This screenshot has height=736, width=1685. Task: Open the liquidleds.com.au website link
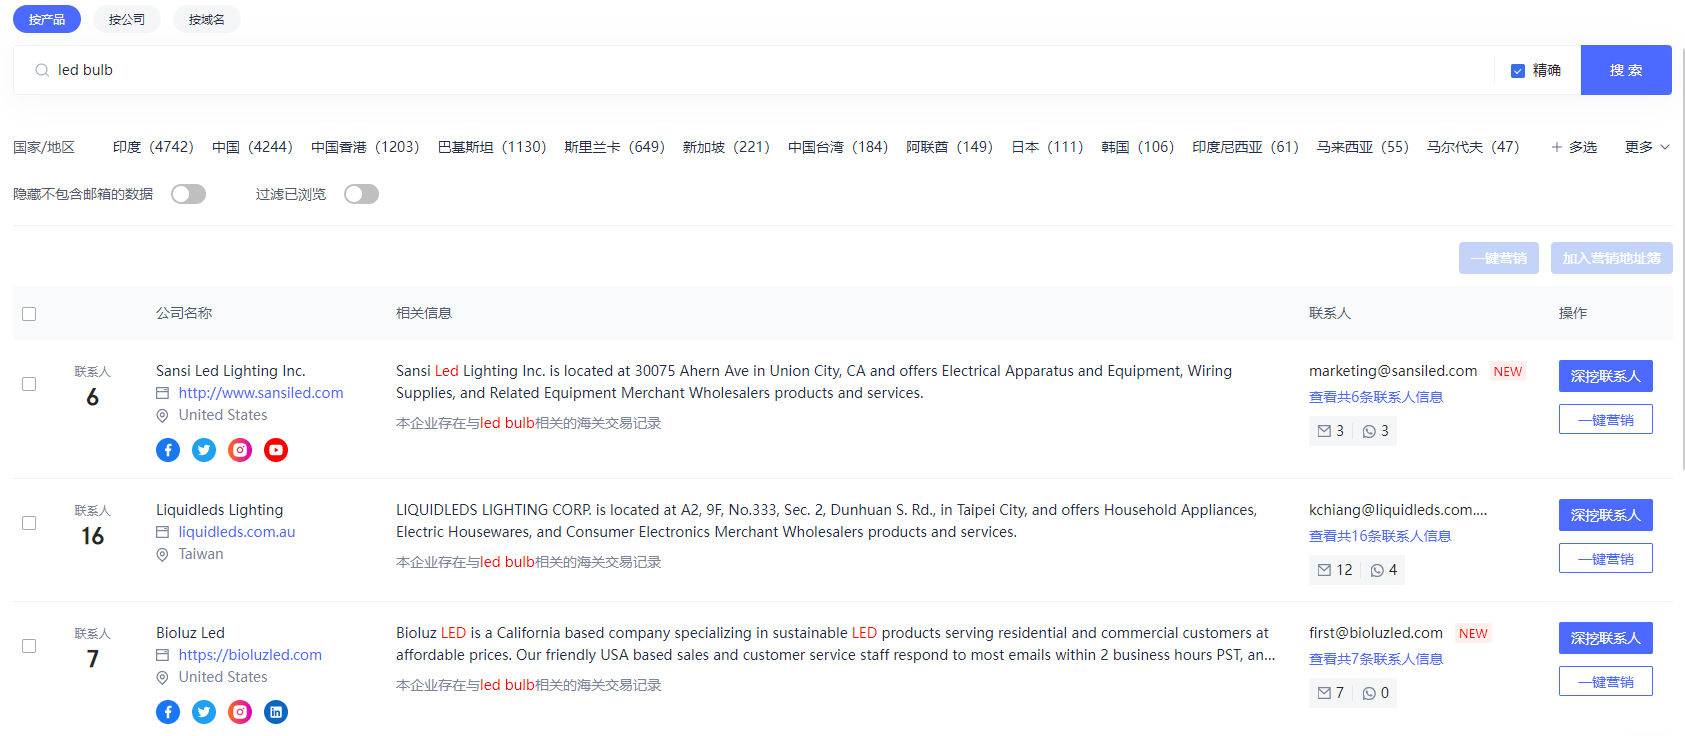point(237,532)
